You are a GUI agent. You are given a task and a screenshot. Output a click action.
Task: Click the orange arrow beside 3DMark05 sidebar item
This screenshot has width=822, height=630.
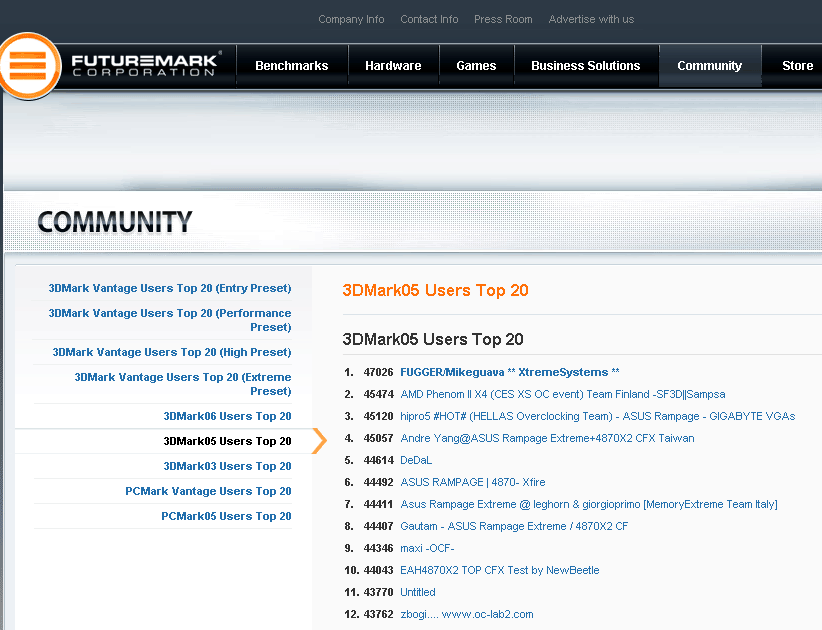(x=319, y=441)
